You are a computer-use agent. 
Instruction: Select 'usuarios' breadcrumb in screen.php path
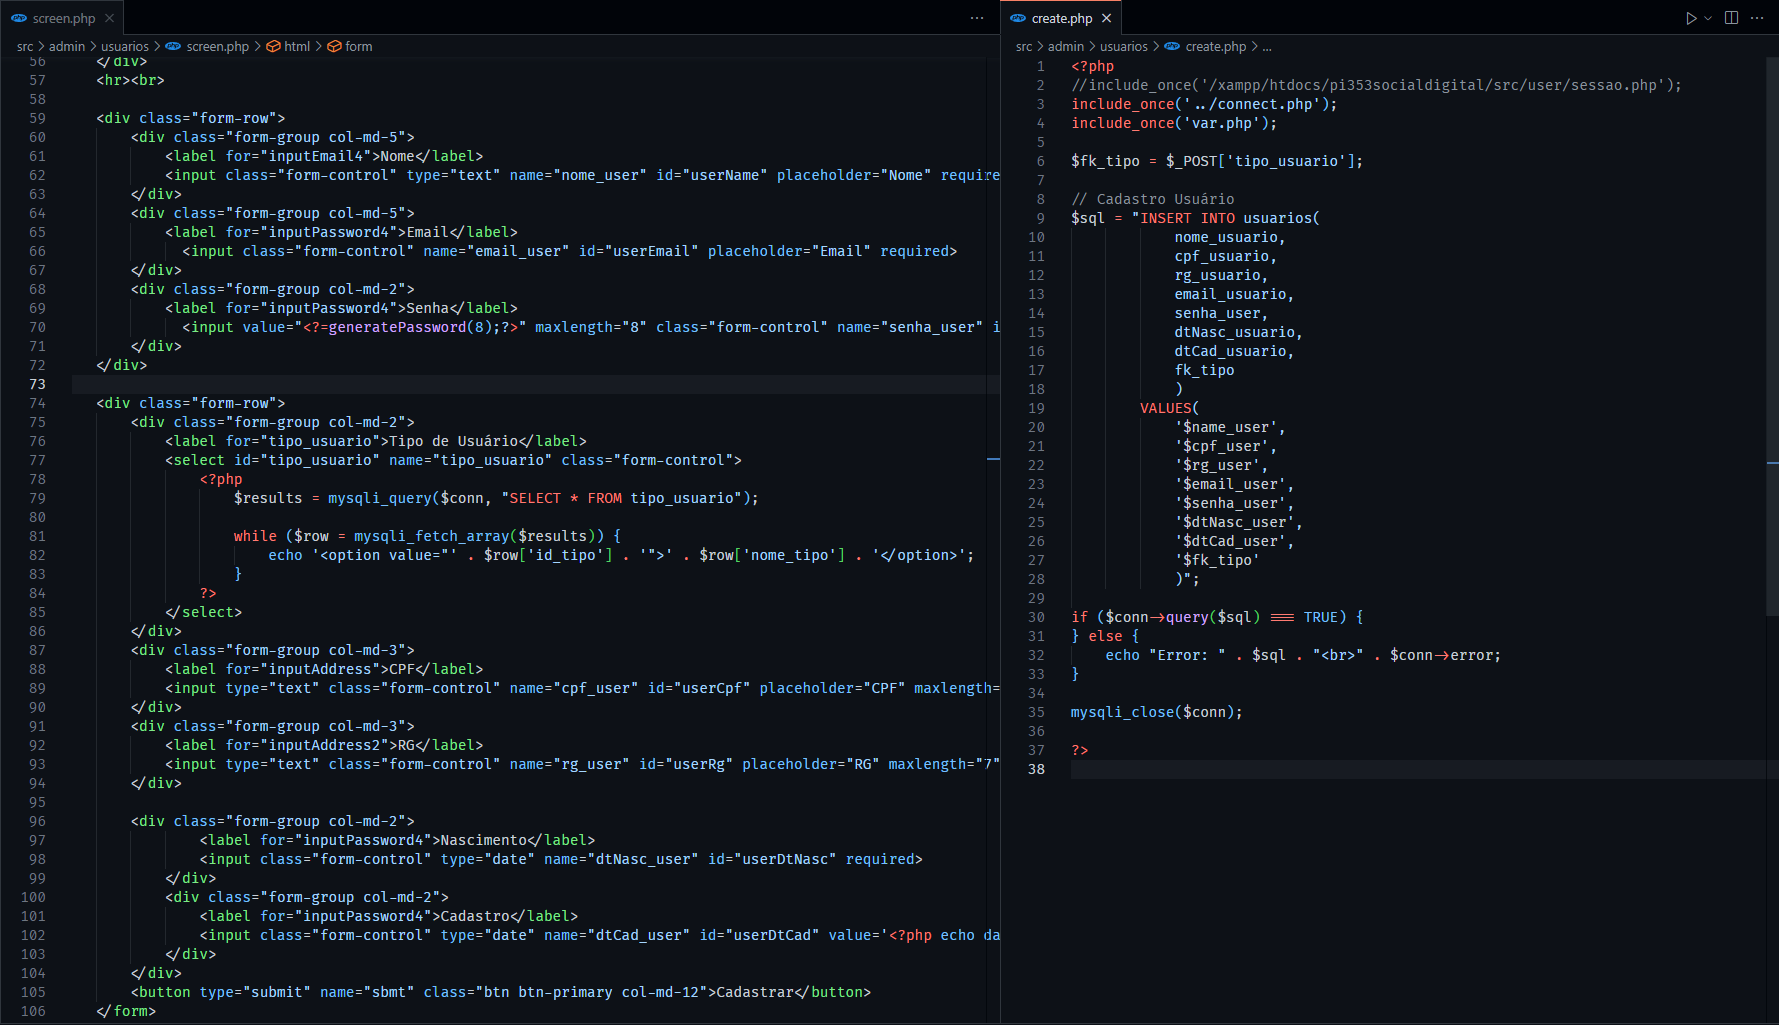point(125,46)
